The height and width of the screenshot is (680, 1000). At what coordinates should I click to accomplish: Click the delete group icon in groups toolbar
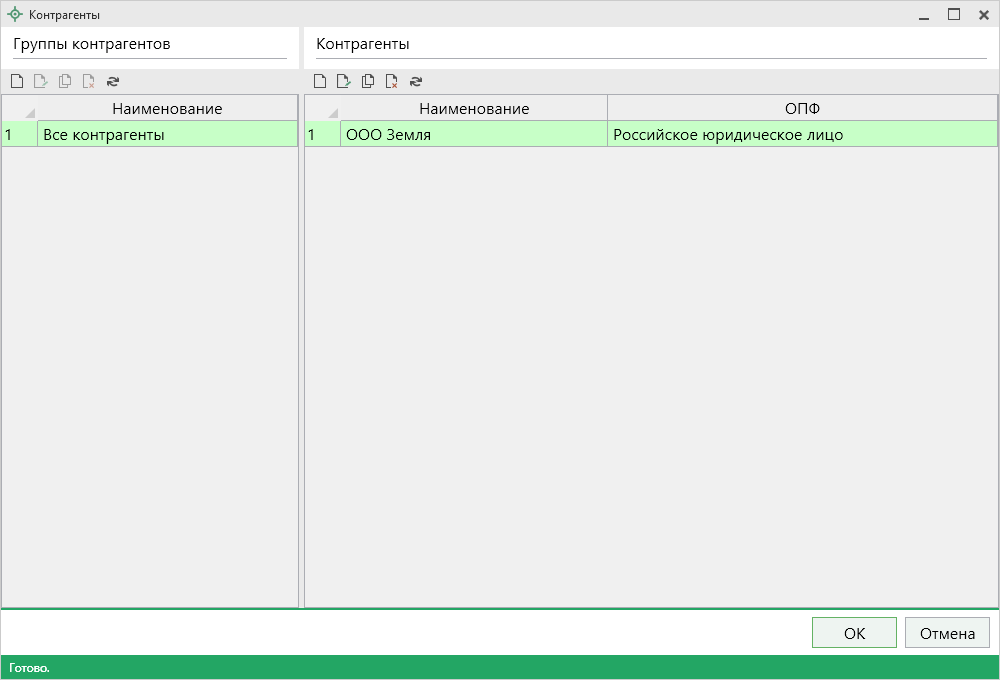point(88,82)
